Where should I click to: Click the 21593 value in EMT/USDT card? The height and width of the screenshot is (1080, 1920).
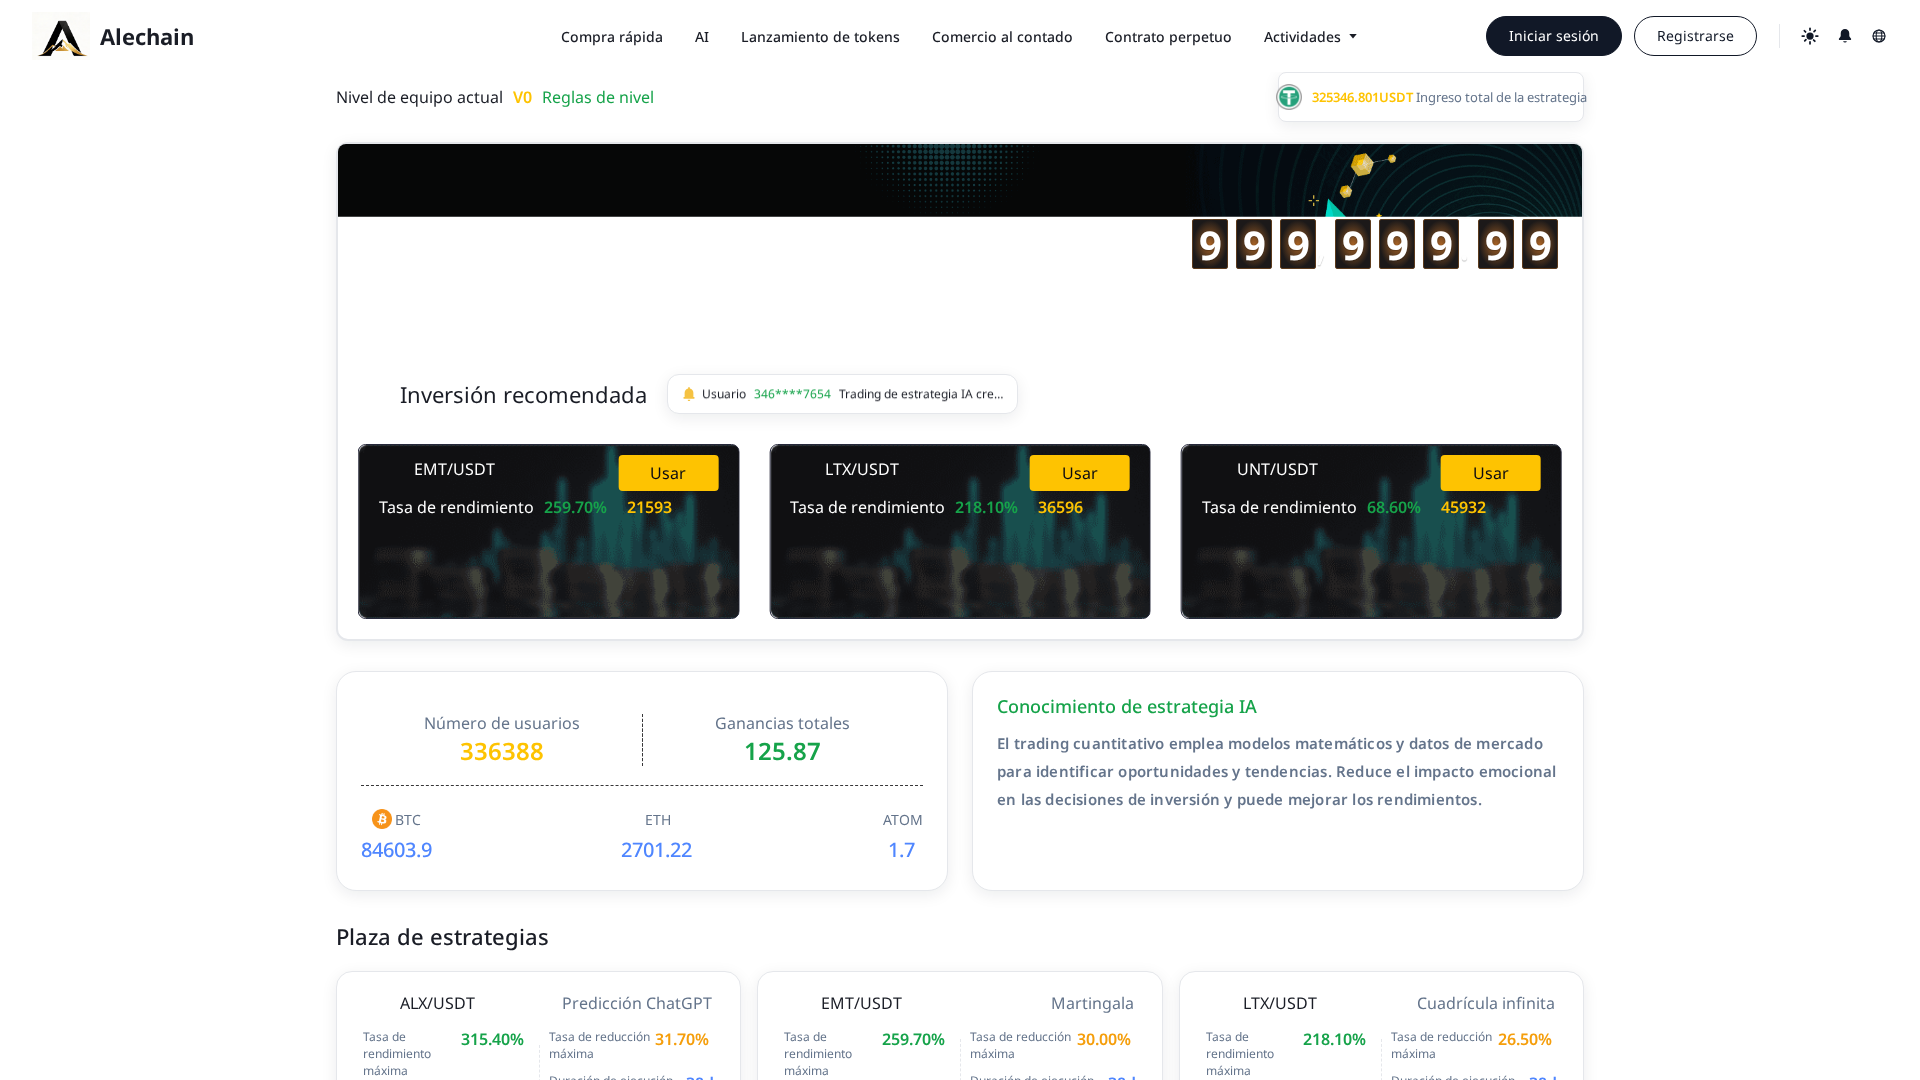649,507
